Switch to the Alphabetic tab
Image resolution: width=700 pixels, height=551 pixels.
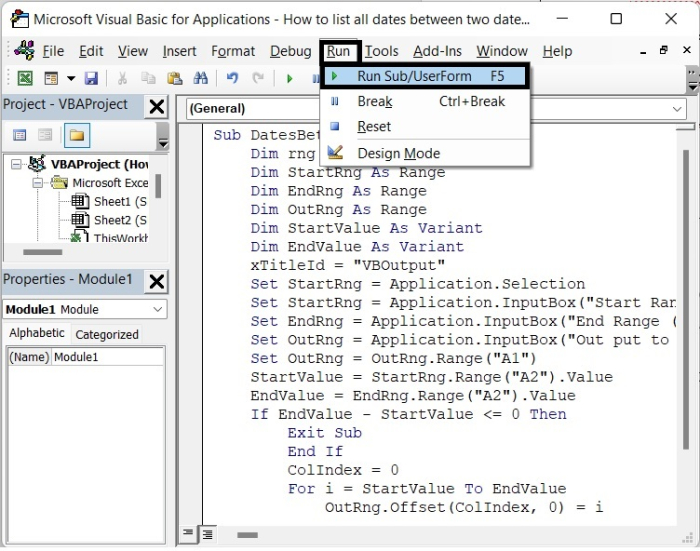click(x=37, y=333)
